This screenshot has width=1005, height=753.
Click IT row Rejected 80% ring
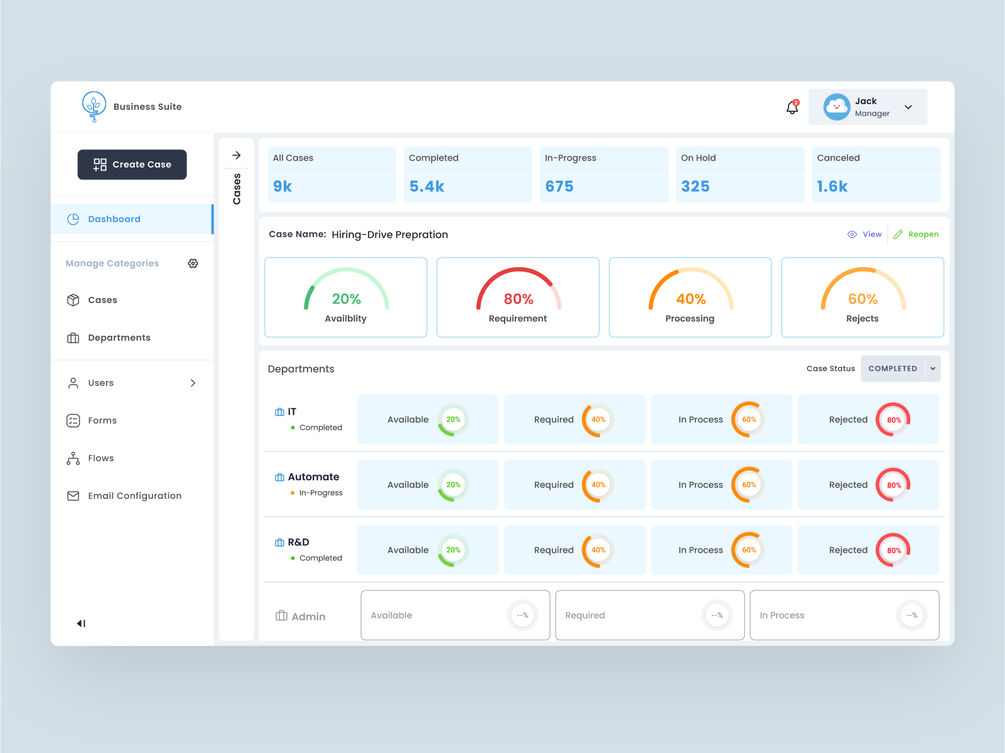(893, 420)
